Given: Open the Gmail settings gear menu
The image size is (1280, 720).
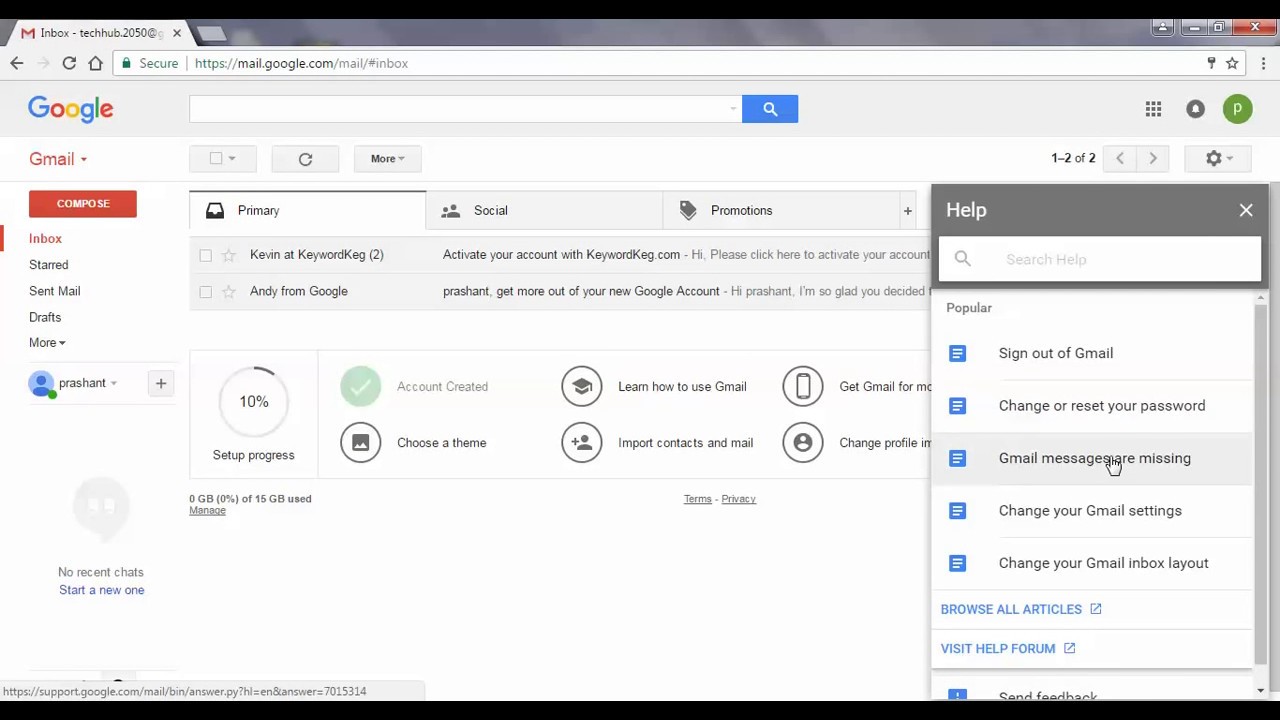Looking at the screenshot, I should (1218, 158).
